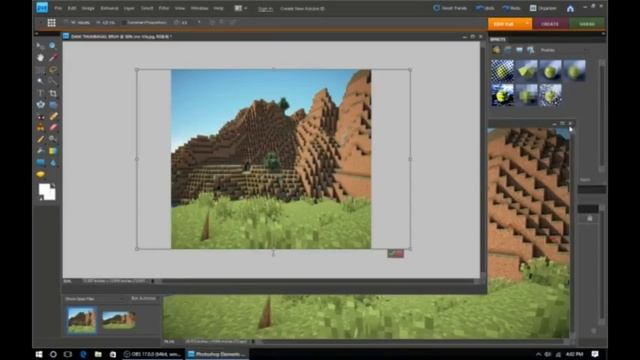Select the Spot Healing Brush tool
Image resolution: width=640 pixels, height=360 pixels.
coord(53,116)
